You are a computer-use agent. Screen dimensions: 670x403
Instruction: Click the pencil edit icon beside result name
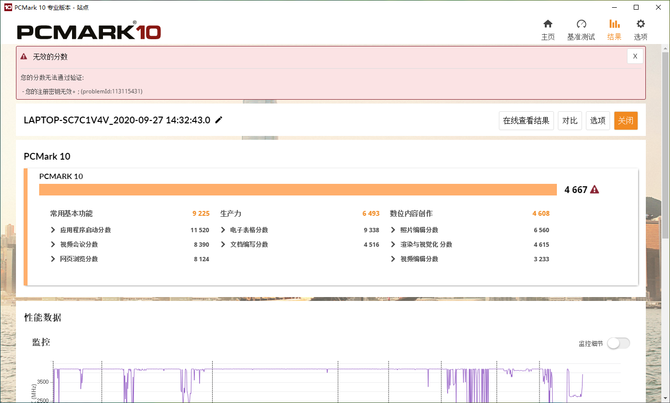(219, 120)
